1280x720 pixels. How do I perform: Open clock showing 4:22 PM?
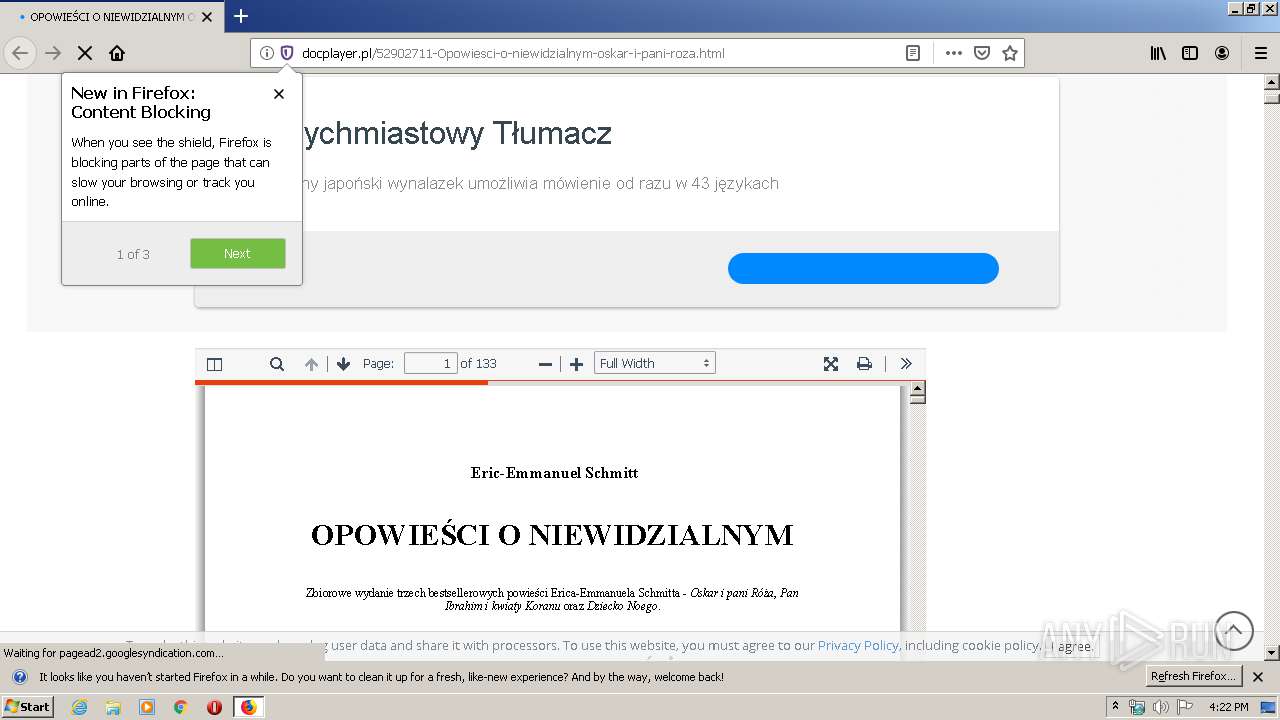[x=1228, y=707]
